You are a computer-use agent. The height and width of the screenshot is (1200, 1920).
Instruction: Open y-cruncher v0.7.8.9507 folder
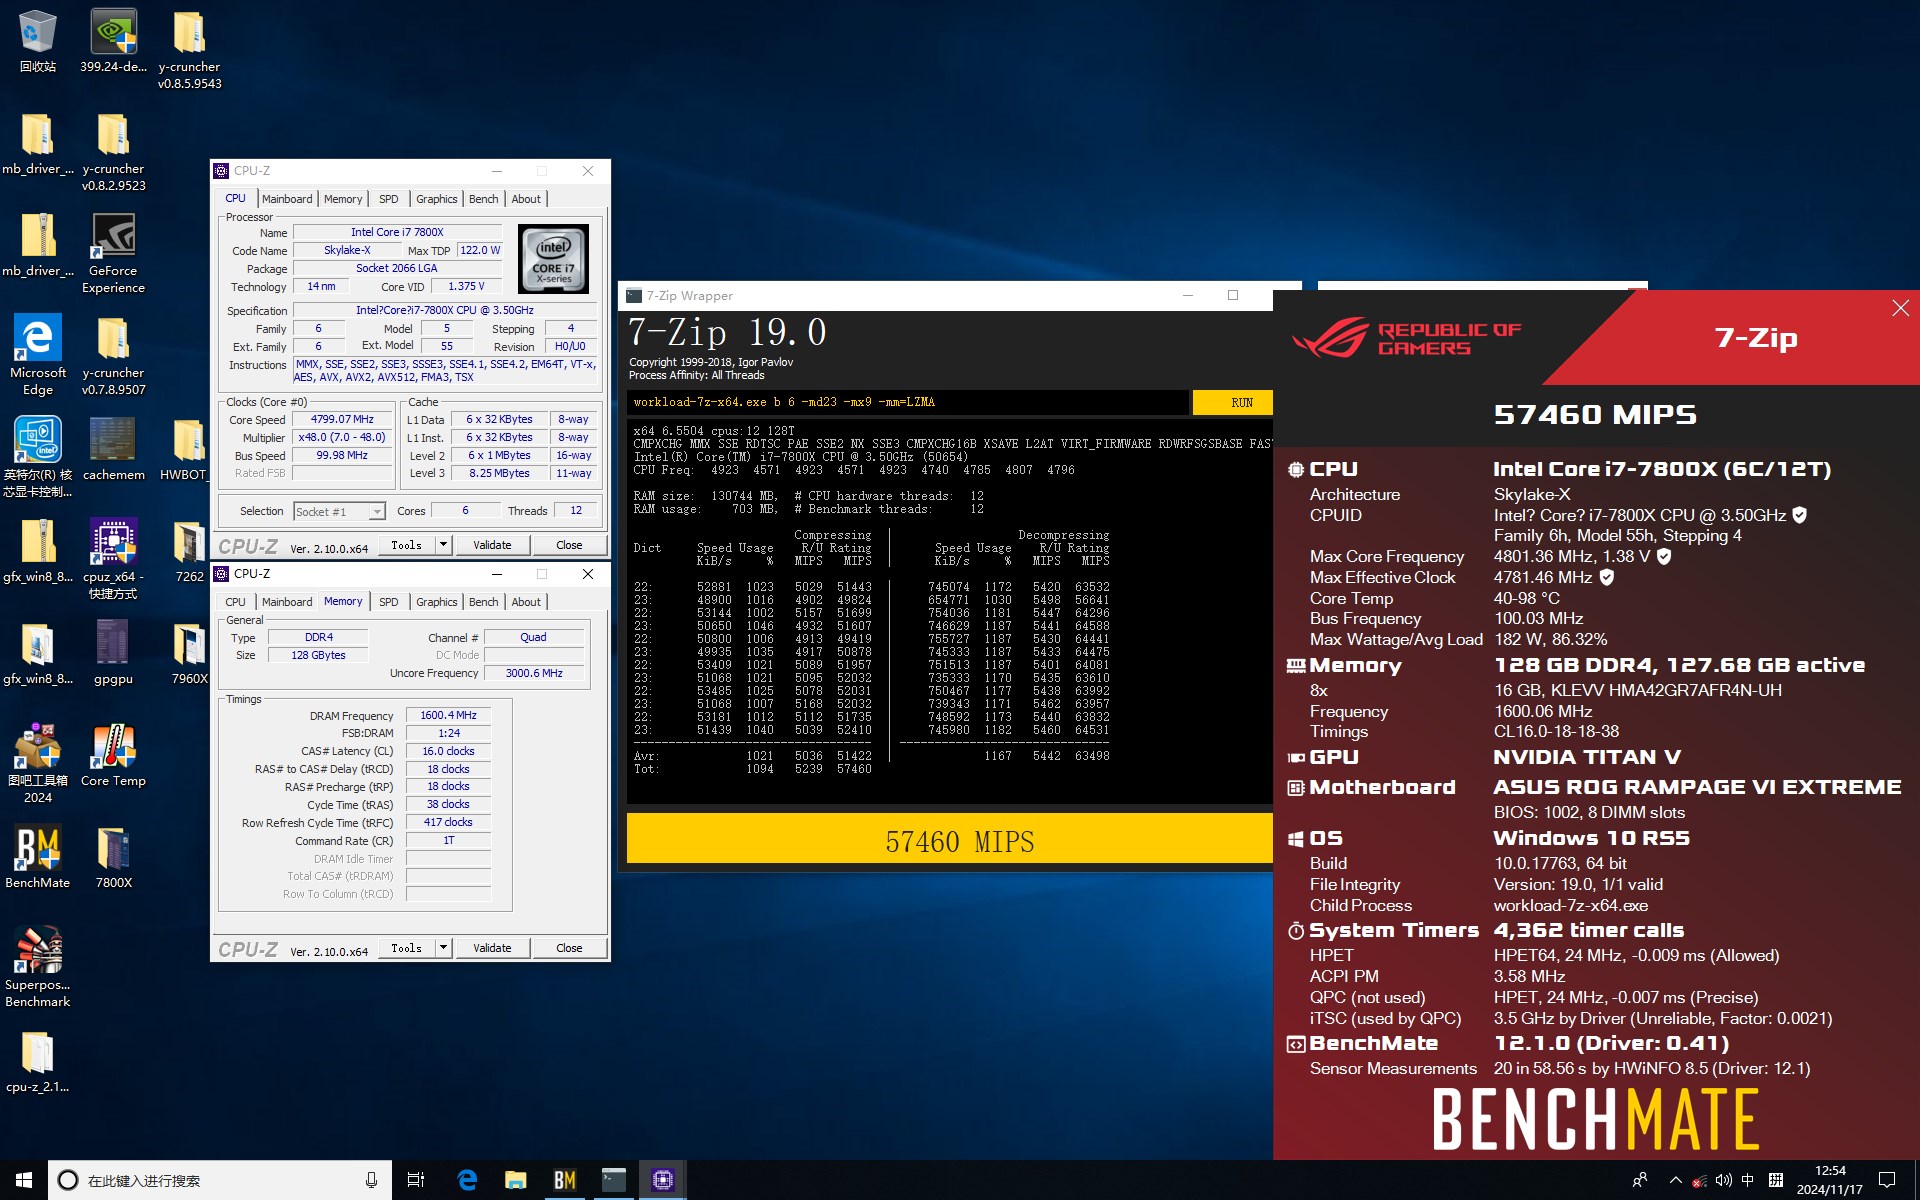click(x=113, y=355)
